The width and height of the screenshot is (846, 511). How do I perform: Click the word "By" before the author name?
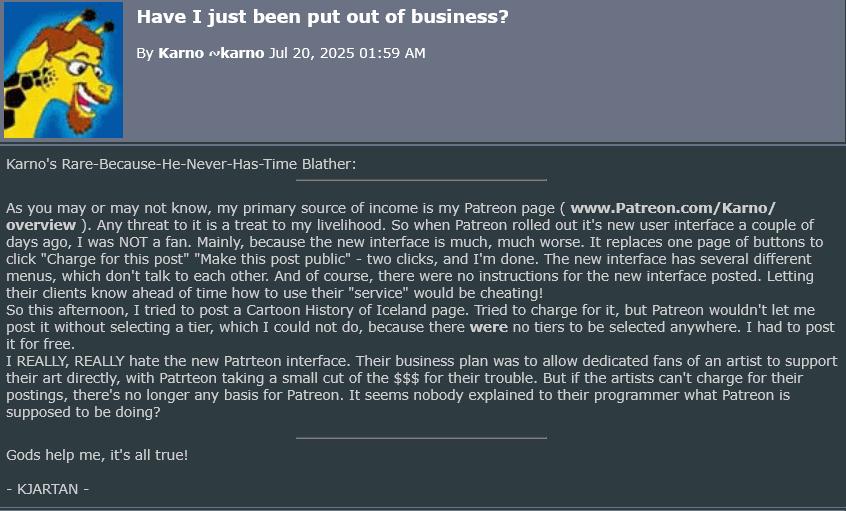[145, 53]
